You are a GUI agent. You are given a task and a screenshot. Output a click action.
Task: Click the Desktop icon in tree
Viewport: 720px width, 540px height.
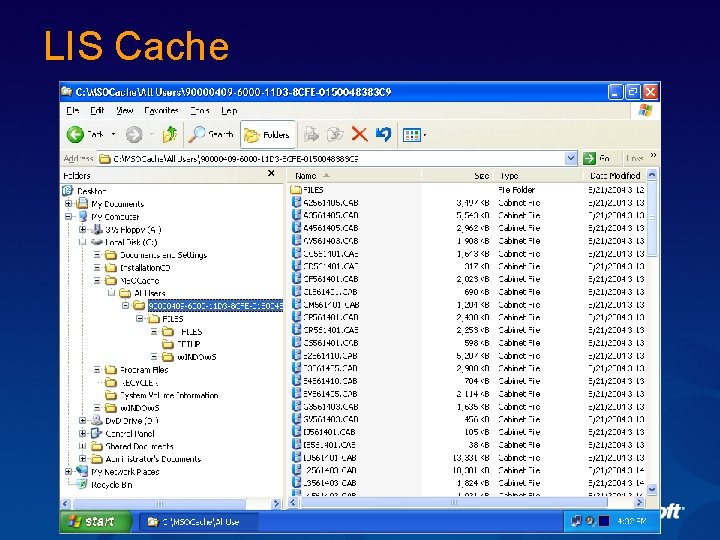68,191
